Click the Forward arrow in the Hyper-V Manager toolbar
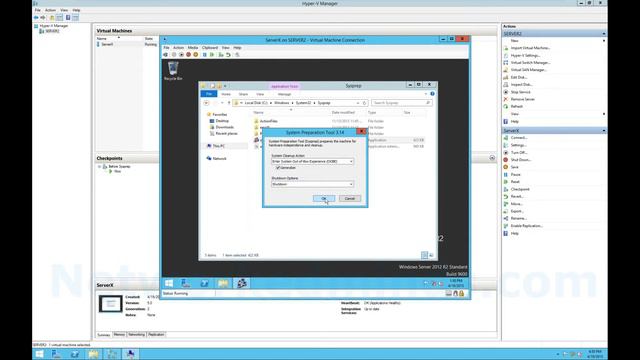 point(43,18)
